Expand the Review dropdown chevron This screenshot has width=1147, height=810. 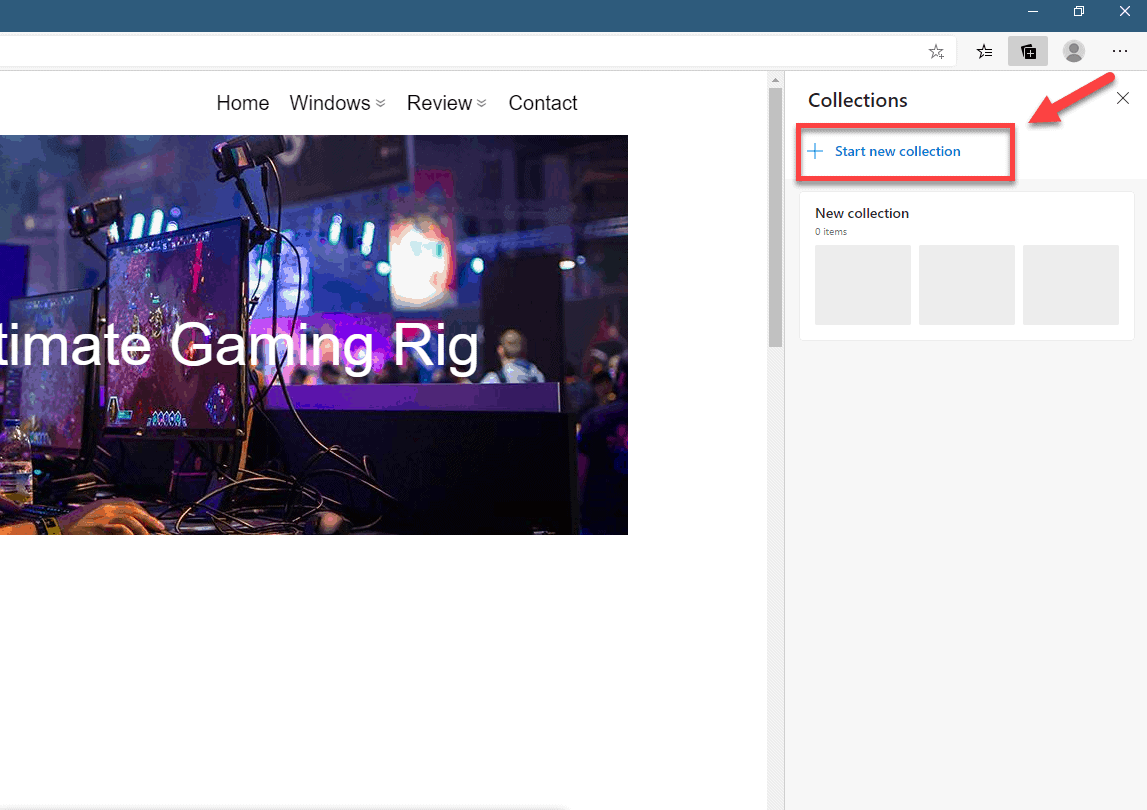pos(481,104)
